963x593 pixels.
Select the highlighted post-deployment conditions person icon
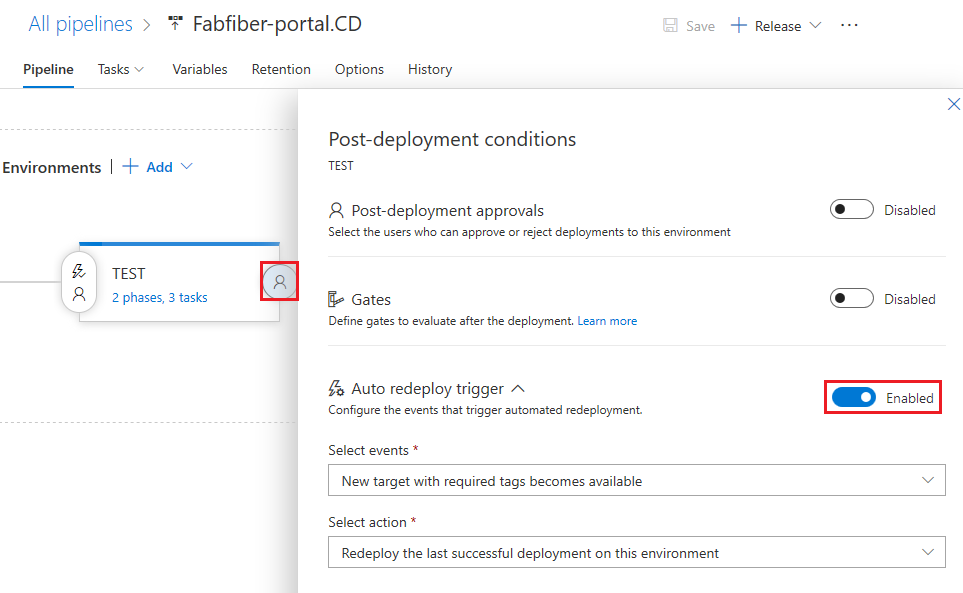(x=279, y=281)
